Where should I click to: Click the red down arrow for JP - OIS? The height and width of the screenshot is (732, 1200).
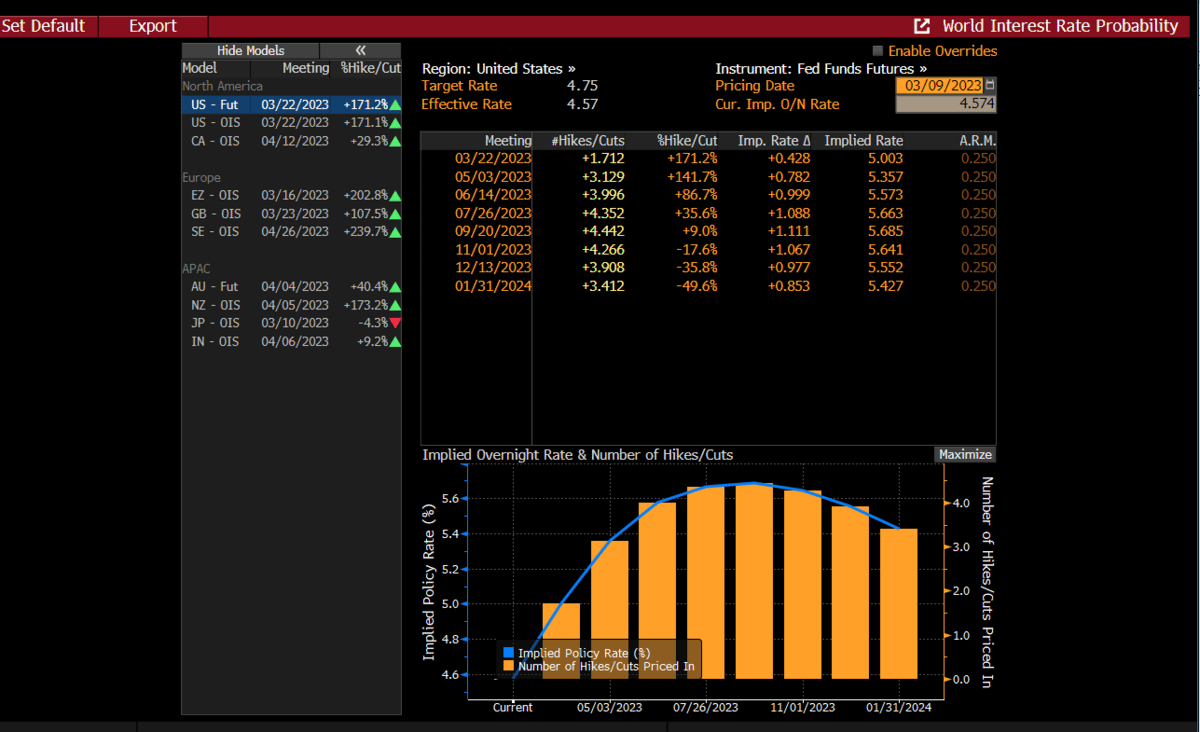point(396,323)
